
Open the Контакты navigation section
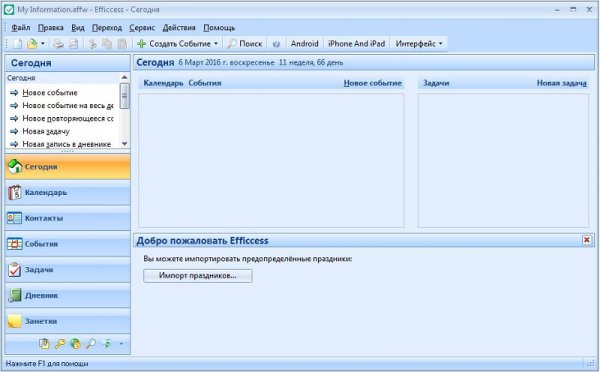coord(67,218)
